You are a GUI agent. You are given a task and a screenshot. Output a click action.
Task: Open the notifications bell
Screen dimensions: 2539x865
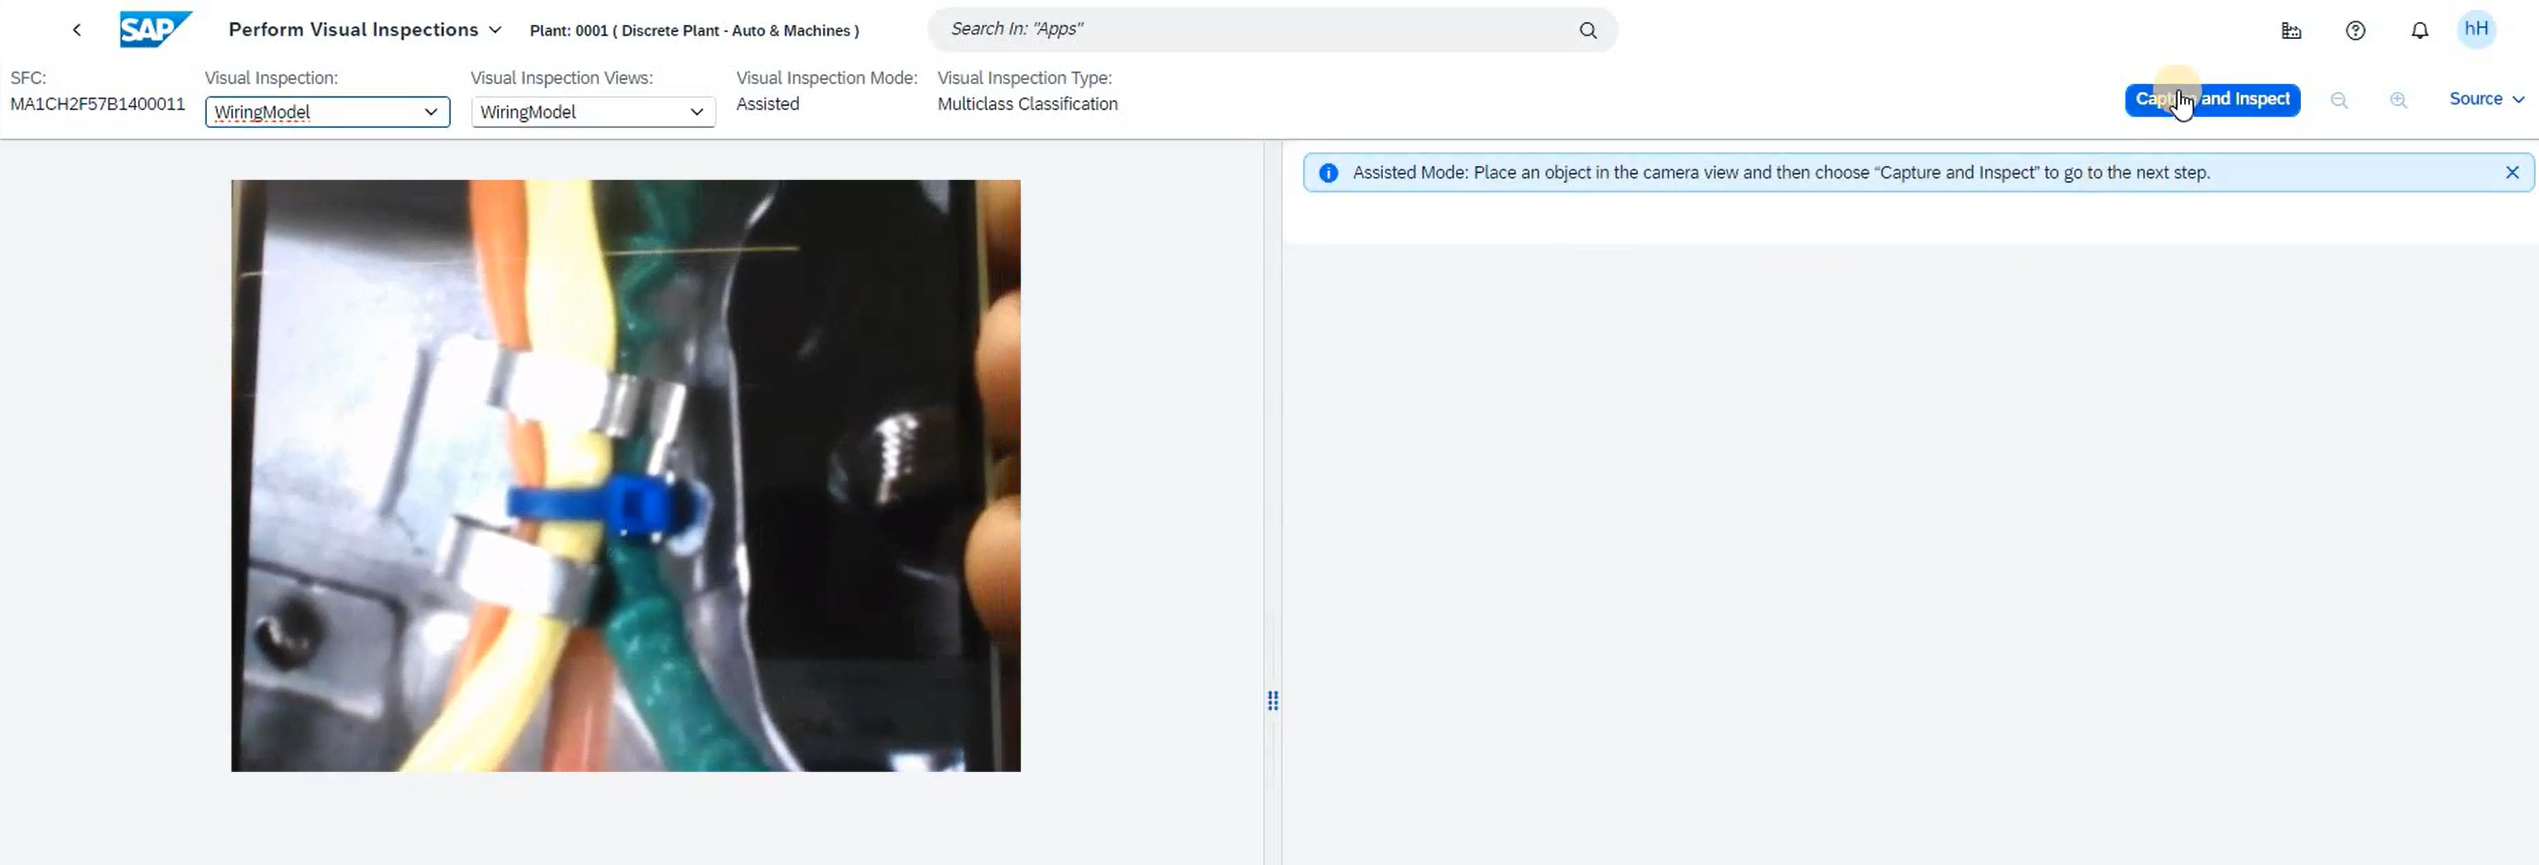2419,31
